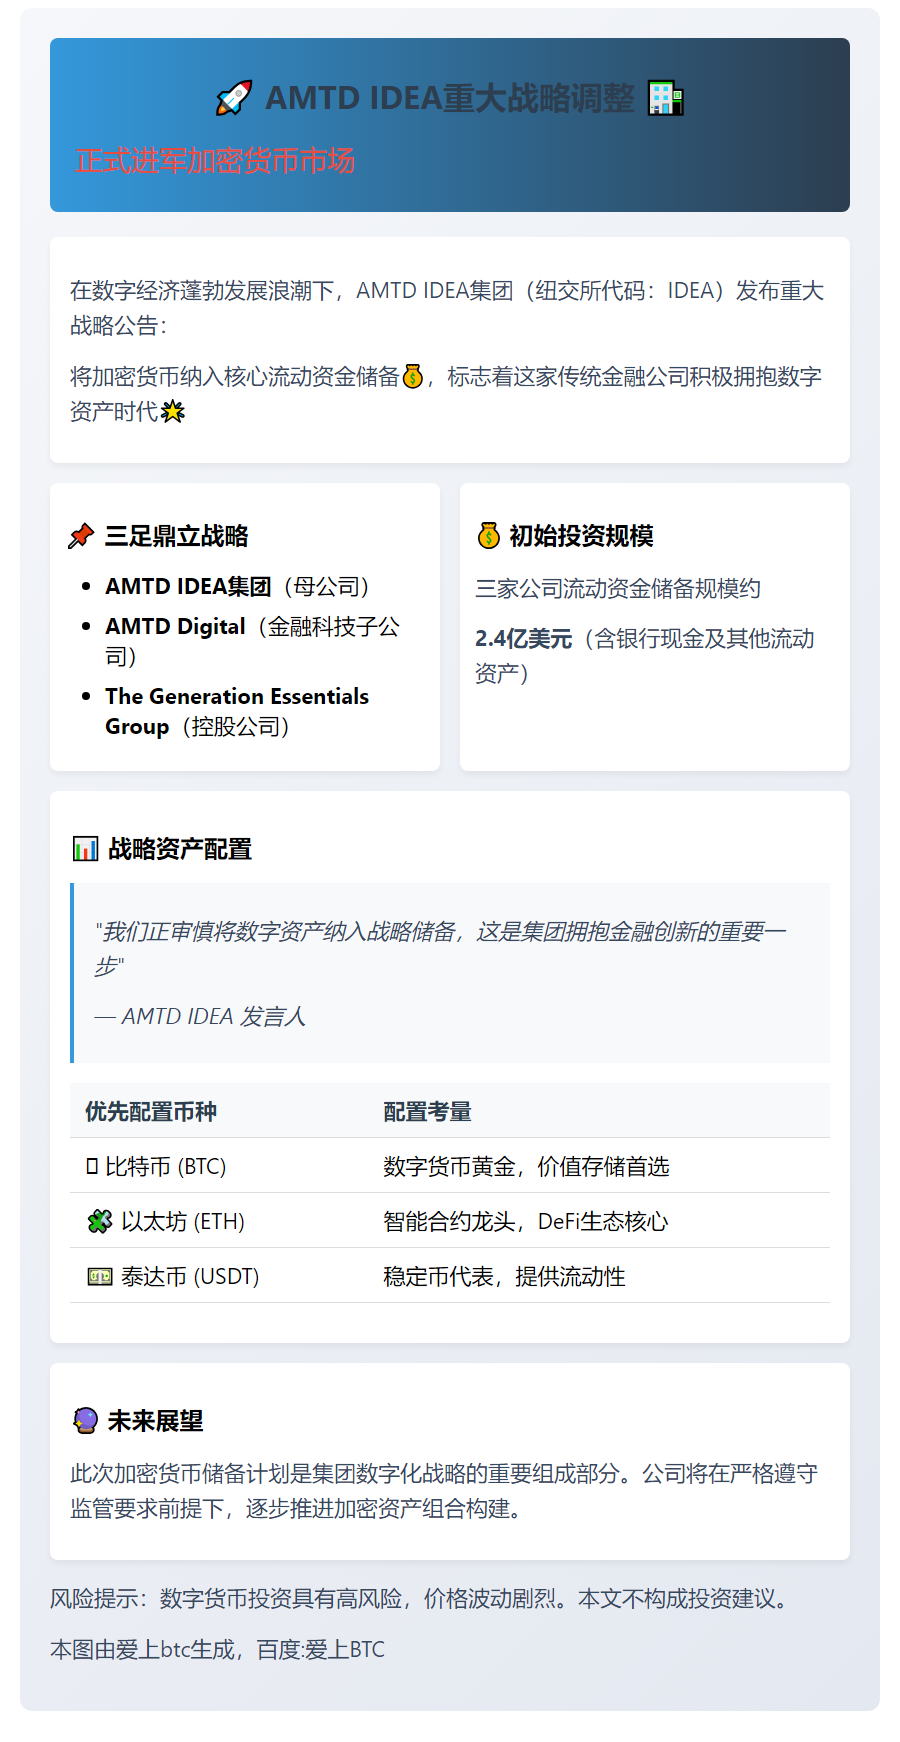Viewport: 900px width, 1742px height.
Task: Click the money bag emoji after 流动资金储备
Action: (412, 377)
